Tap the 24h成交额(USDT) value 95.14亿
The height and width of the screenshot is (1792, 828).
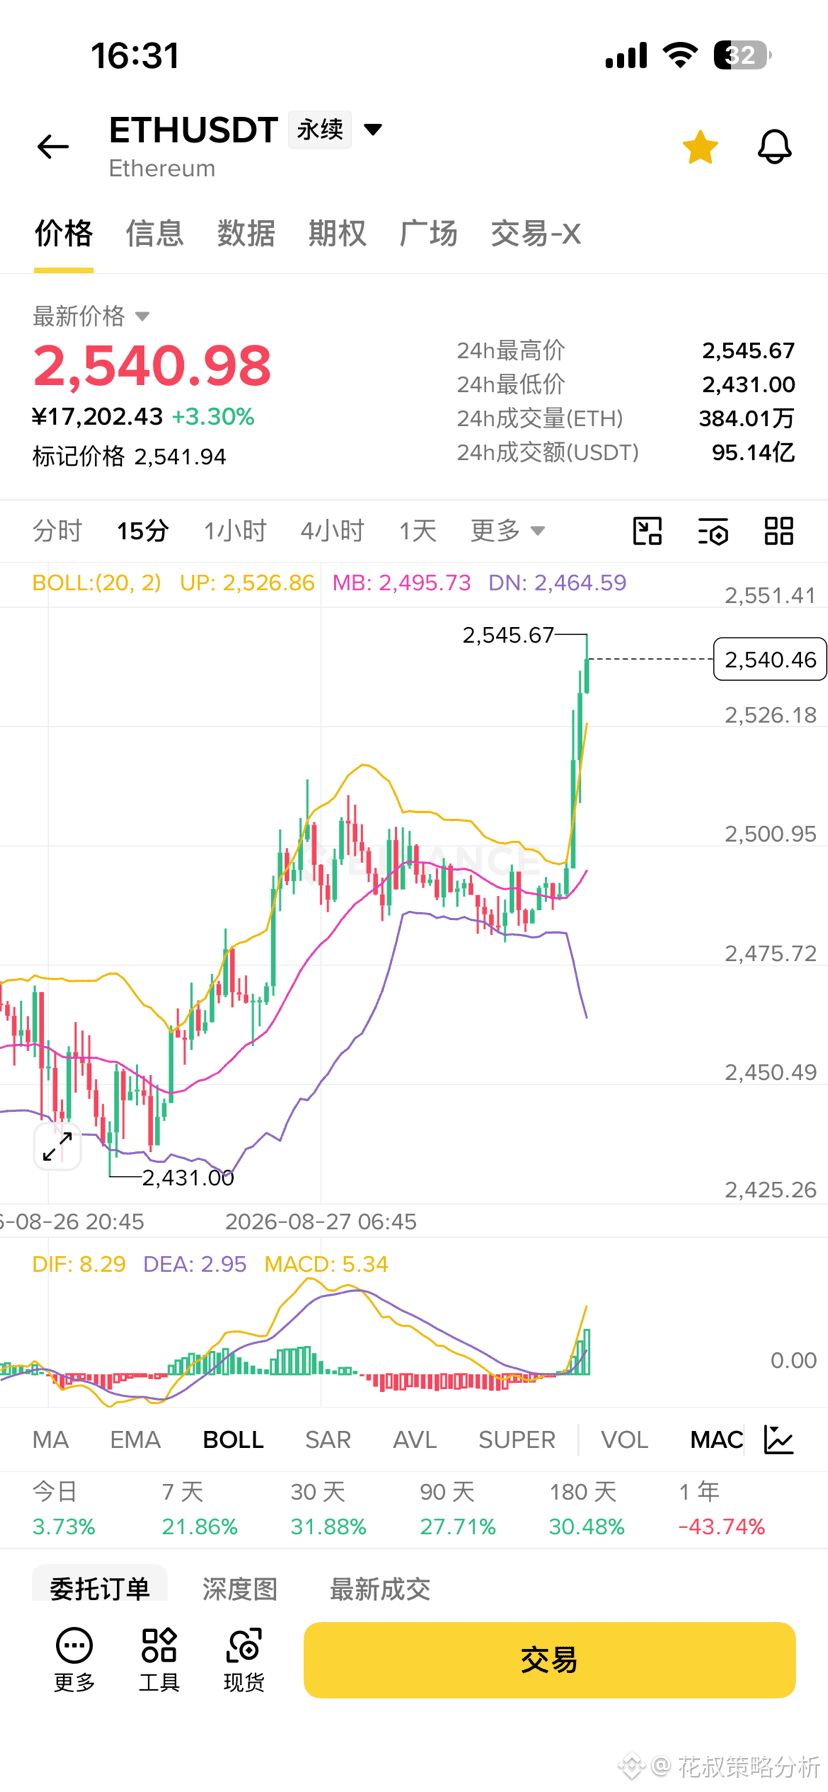(753, 453)
